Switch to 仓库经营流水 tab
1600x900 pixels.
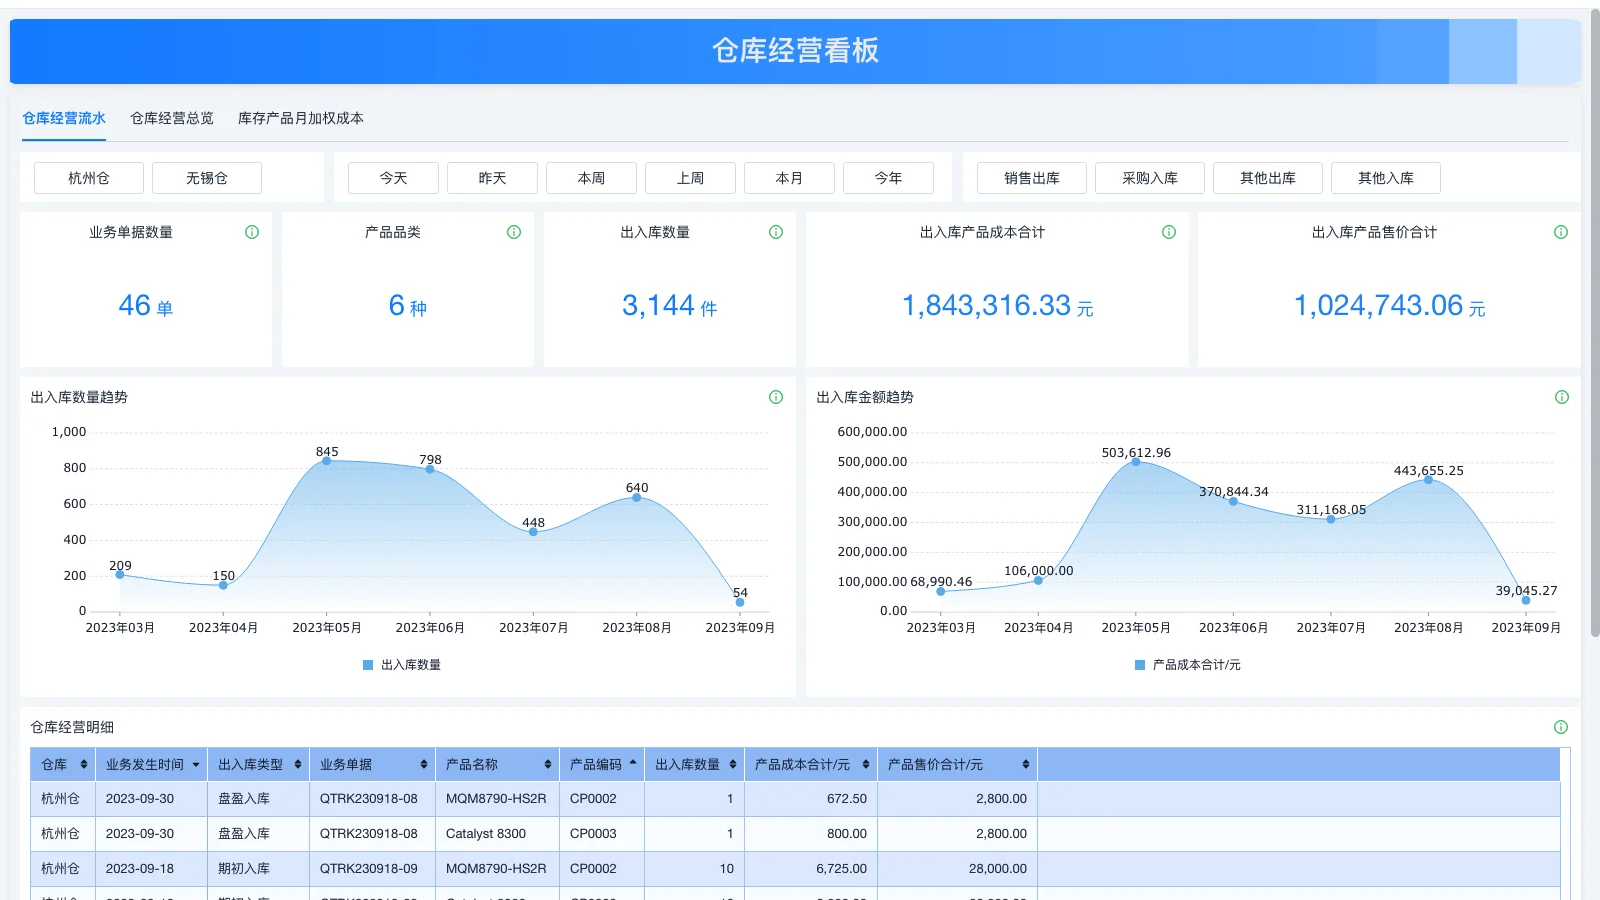click(64, 118)
